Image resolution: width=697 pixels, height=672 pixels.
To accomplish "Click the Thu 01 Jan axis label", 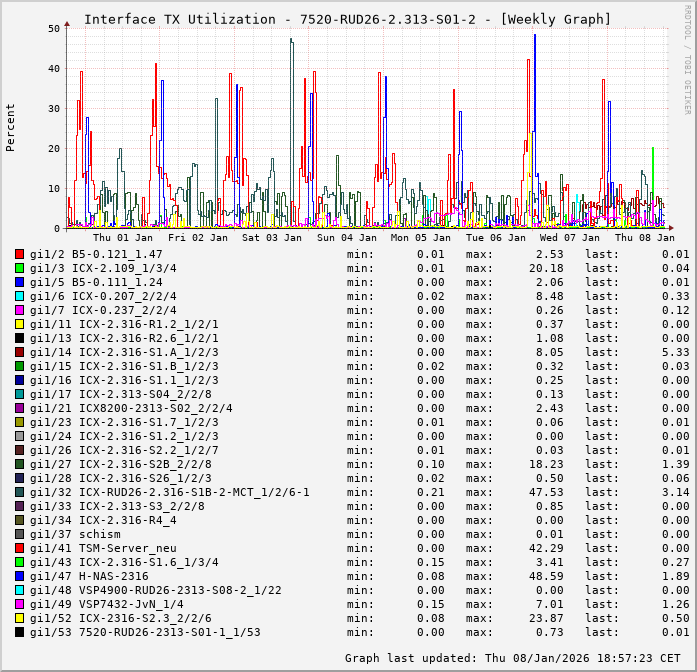I will point(123,238).
